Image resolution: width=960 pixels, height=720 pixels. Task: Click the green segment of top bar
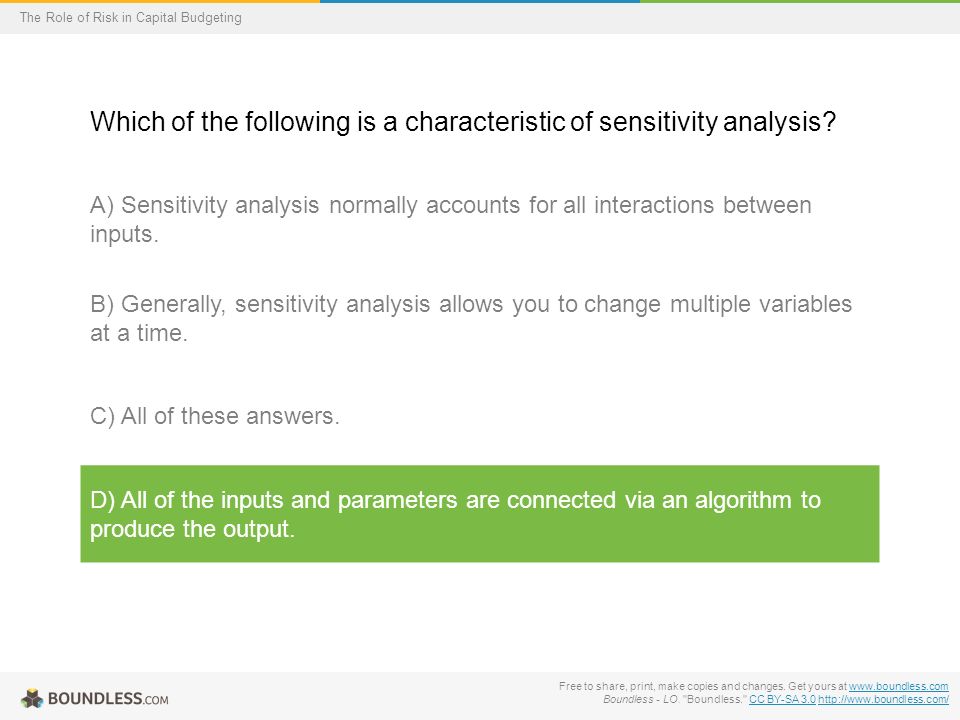pyautogui.click(x=800, y=1)
